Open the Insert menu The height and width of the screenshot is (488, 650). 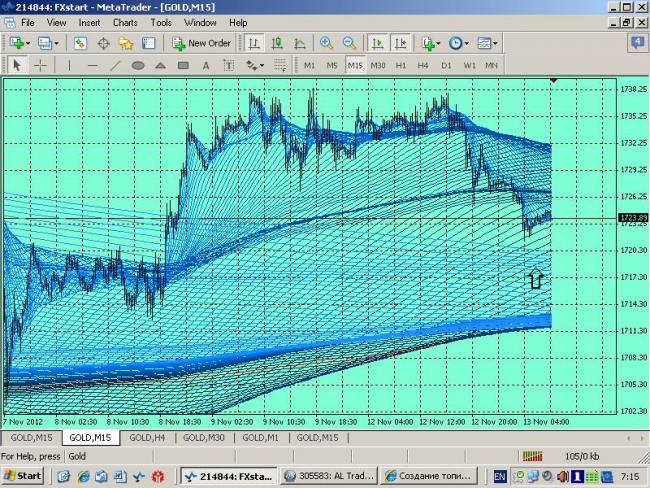coord(89,22)
